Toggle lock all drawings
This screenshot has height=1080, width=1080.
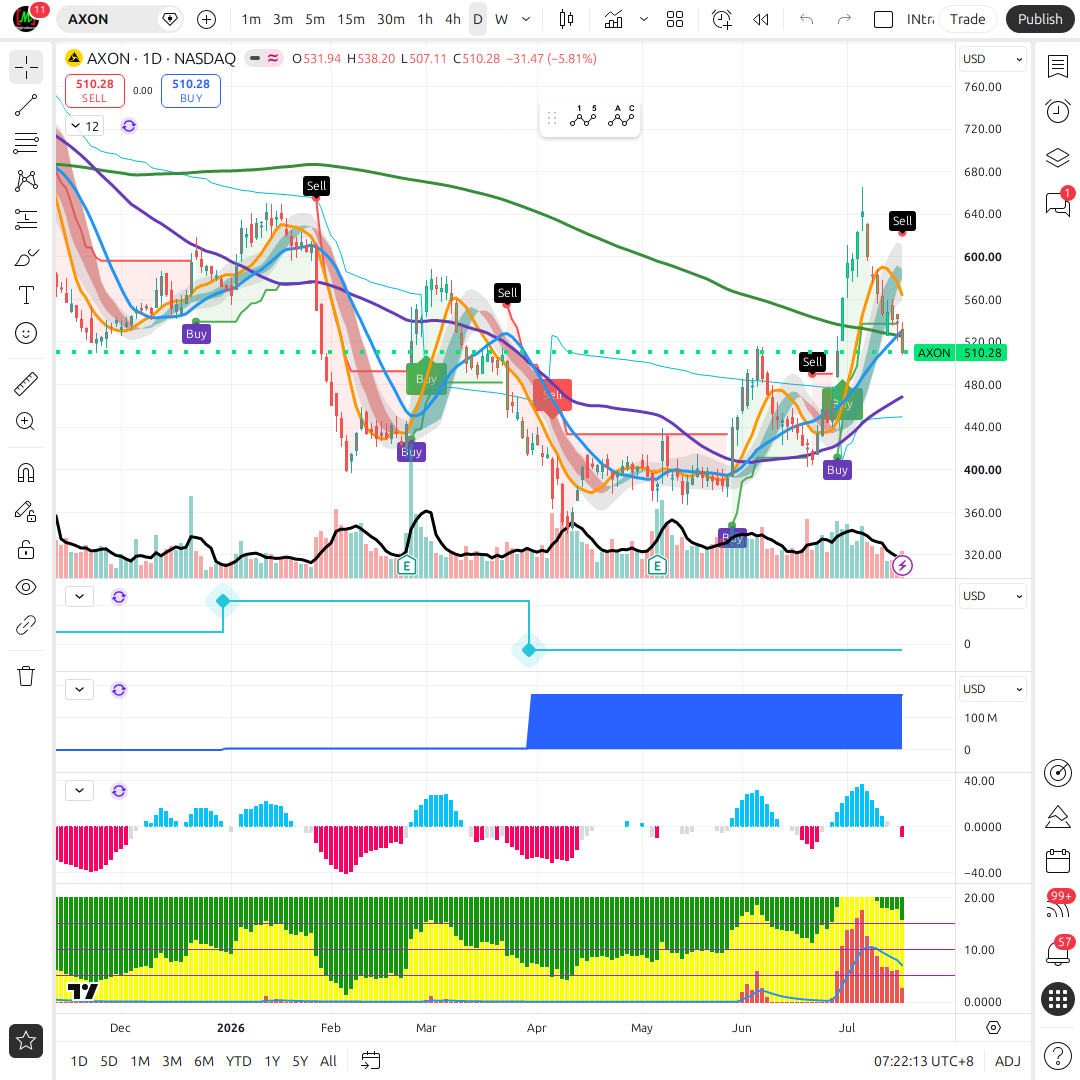[26, 549]
